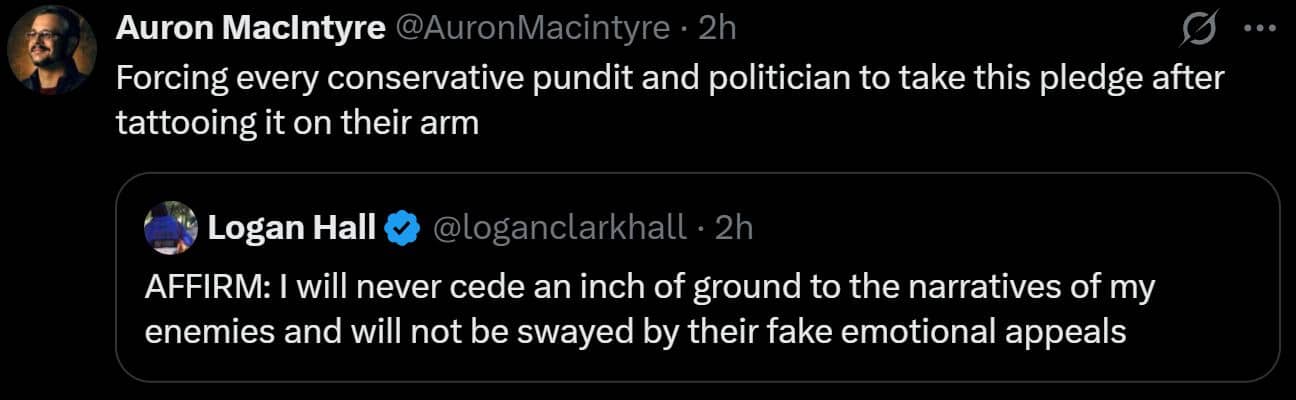The width and height of the screenshot is (1296, 400).
Task: Open the main post's 2h timestamp
Action: click(x=716, y=28)
